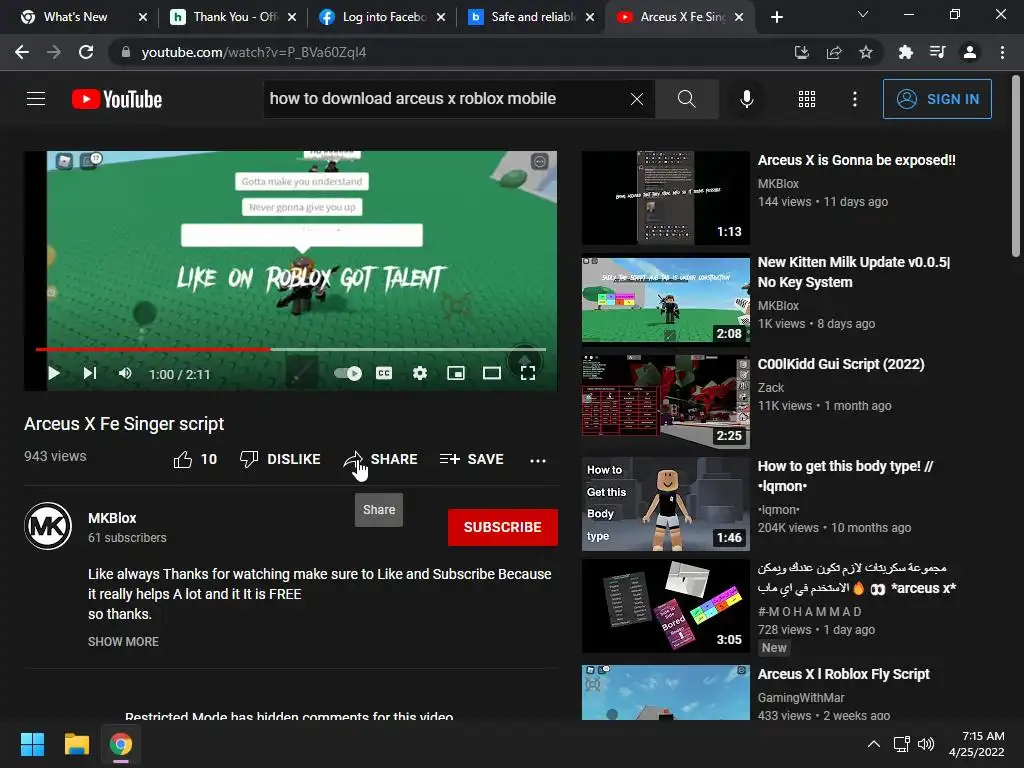Open YouTube settings three-dot menu

tap(855, 99)
